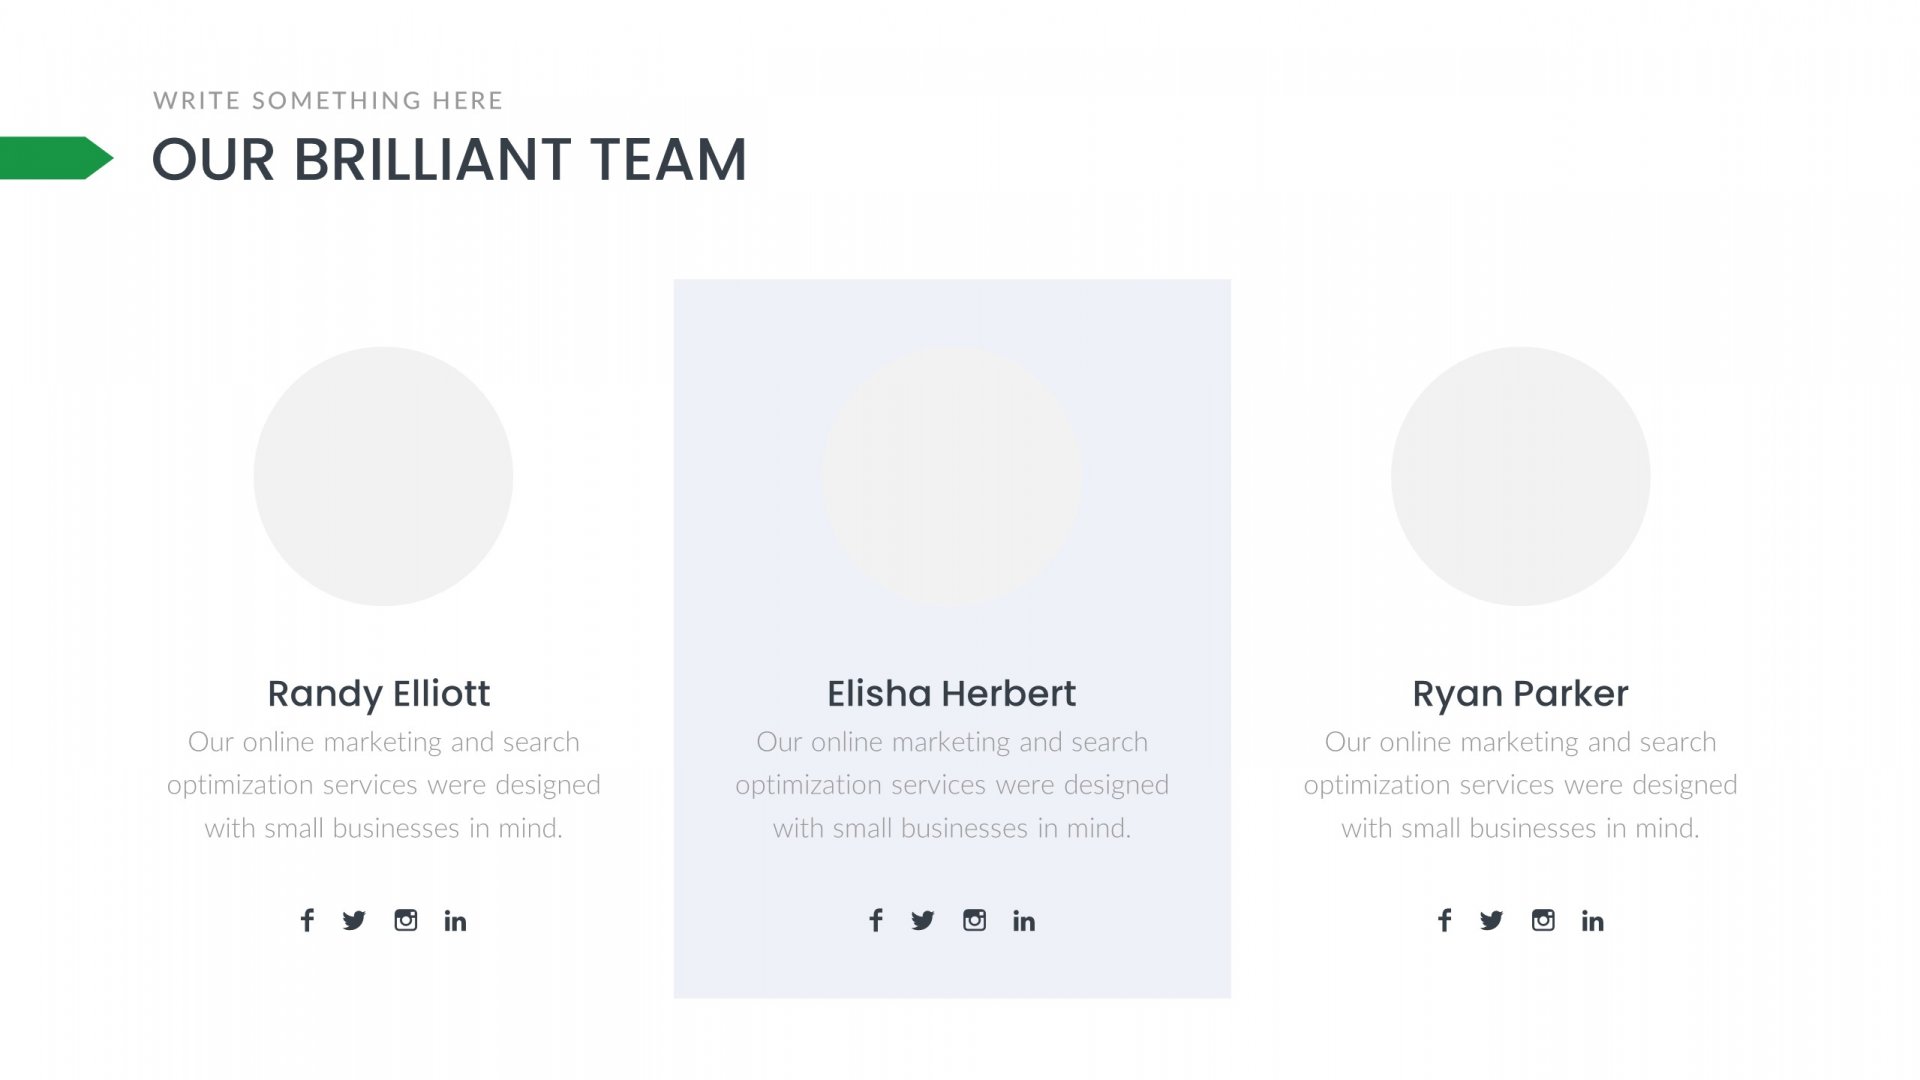Select Elisha Herbert's circular photo placeholder
The image size is (1920, 1080).
tap(952, 476)
